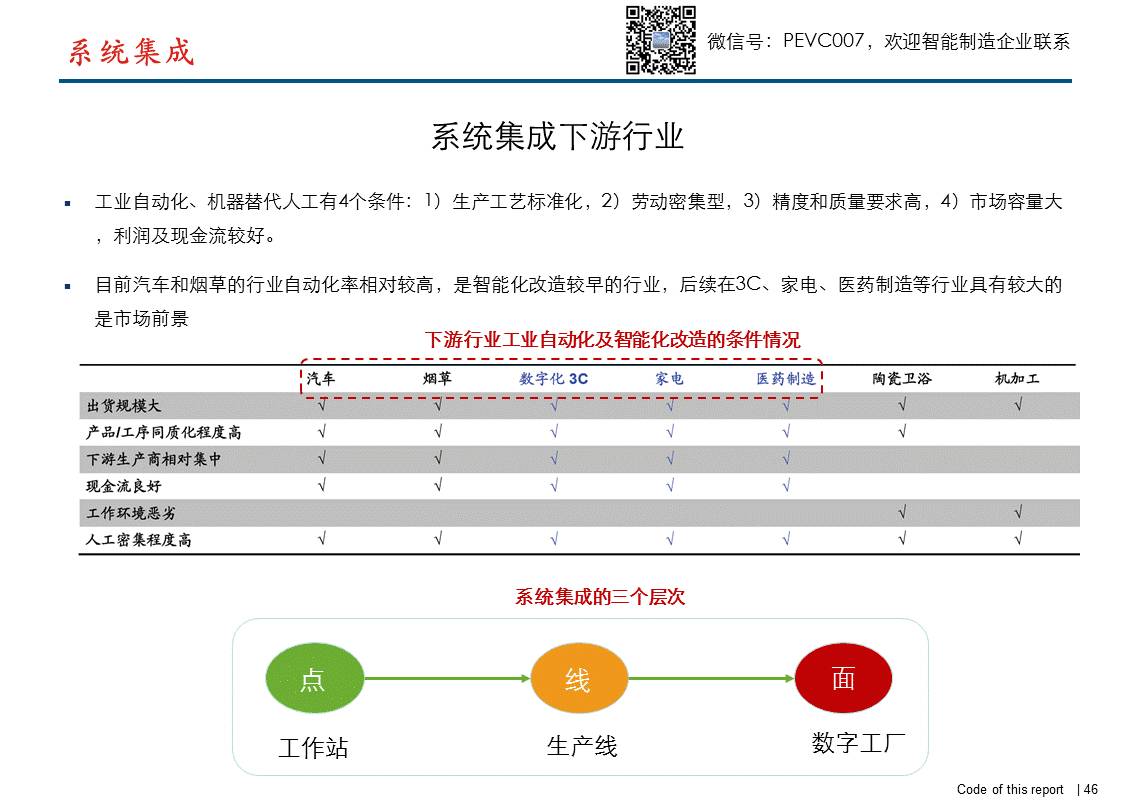1130x801 pixels.
Task: Select the 数字化 3C column header
Action: pos(554,379)
